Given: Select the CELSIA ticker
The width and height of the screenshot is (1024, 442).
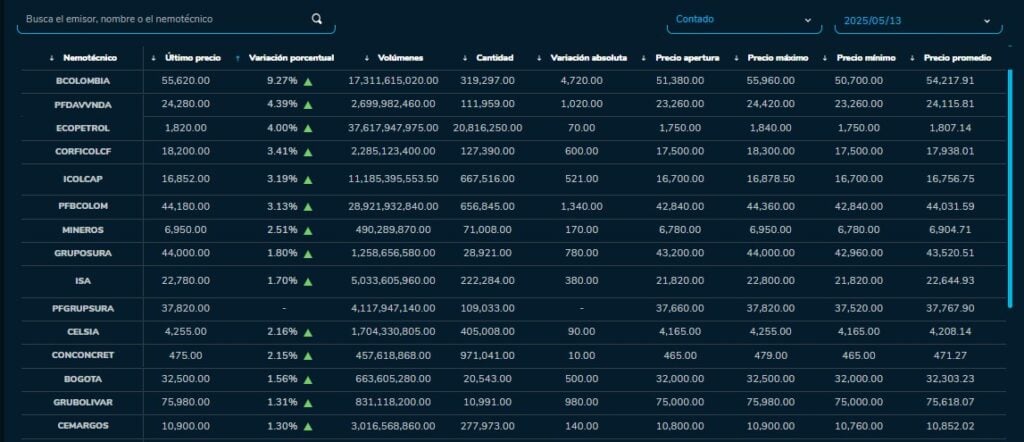Looking at the screenshot, I should [x=83, y=332].
